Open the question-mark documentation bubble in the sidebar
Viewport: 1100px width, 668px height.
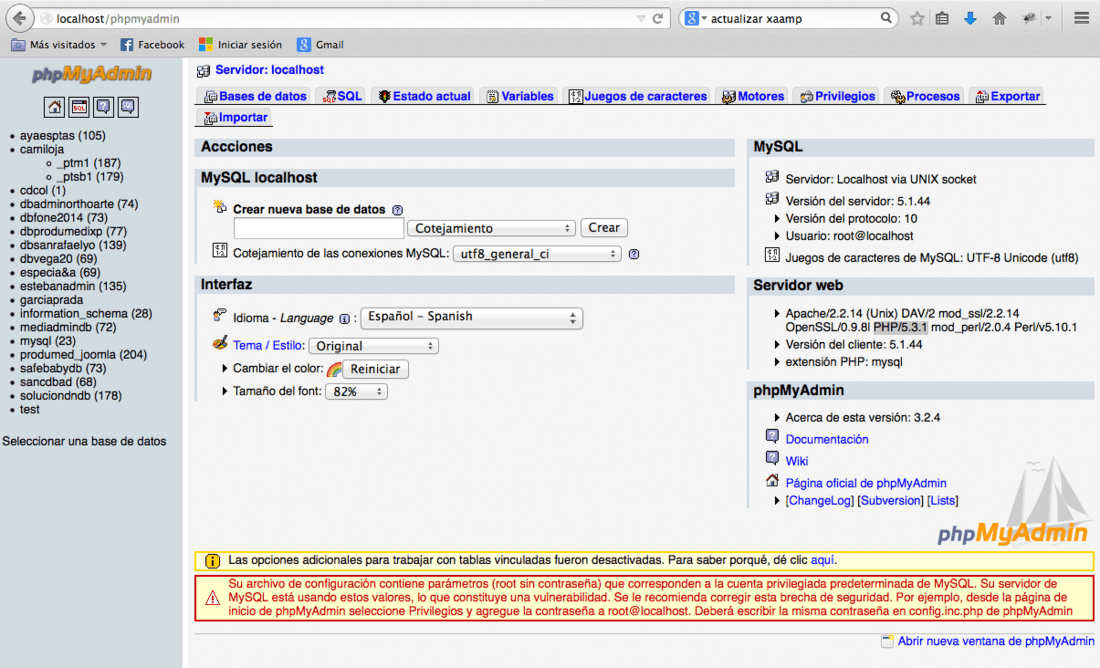pos(103,107)
